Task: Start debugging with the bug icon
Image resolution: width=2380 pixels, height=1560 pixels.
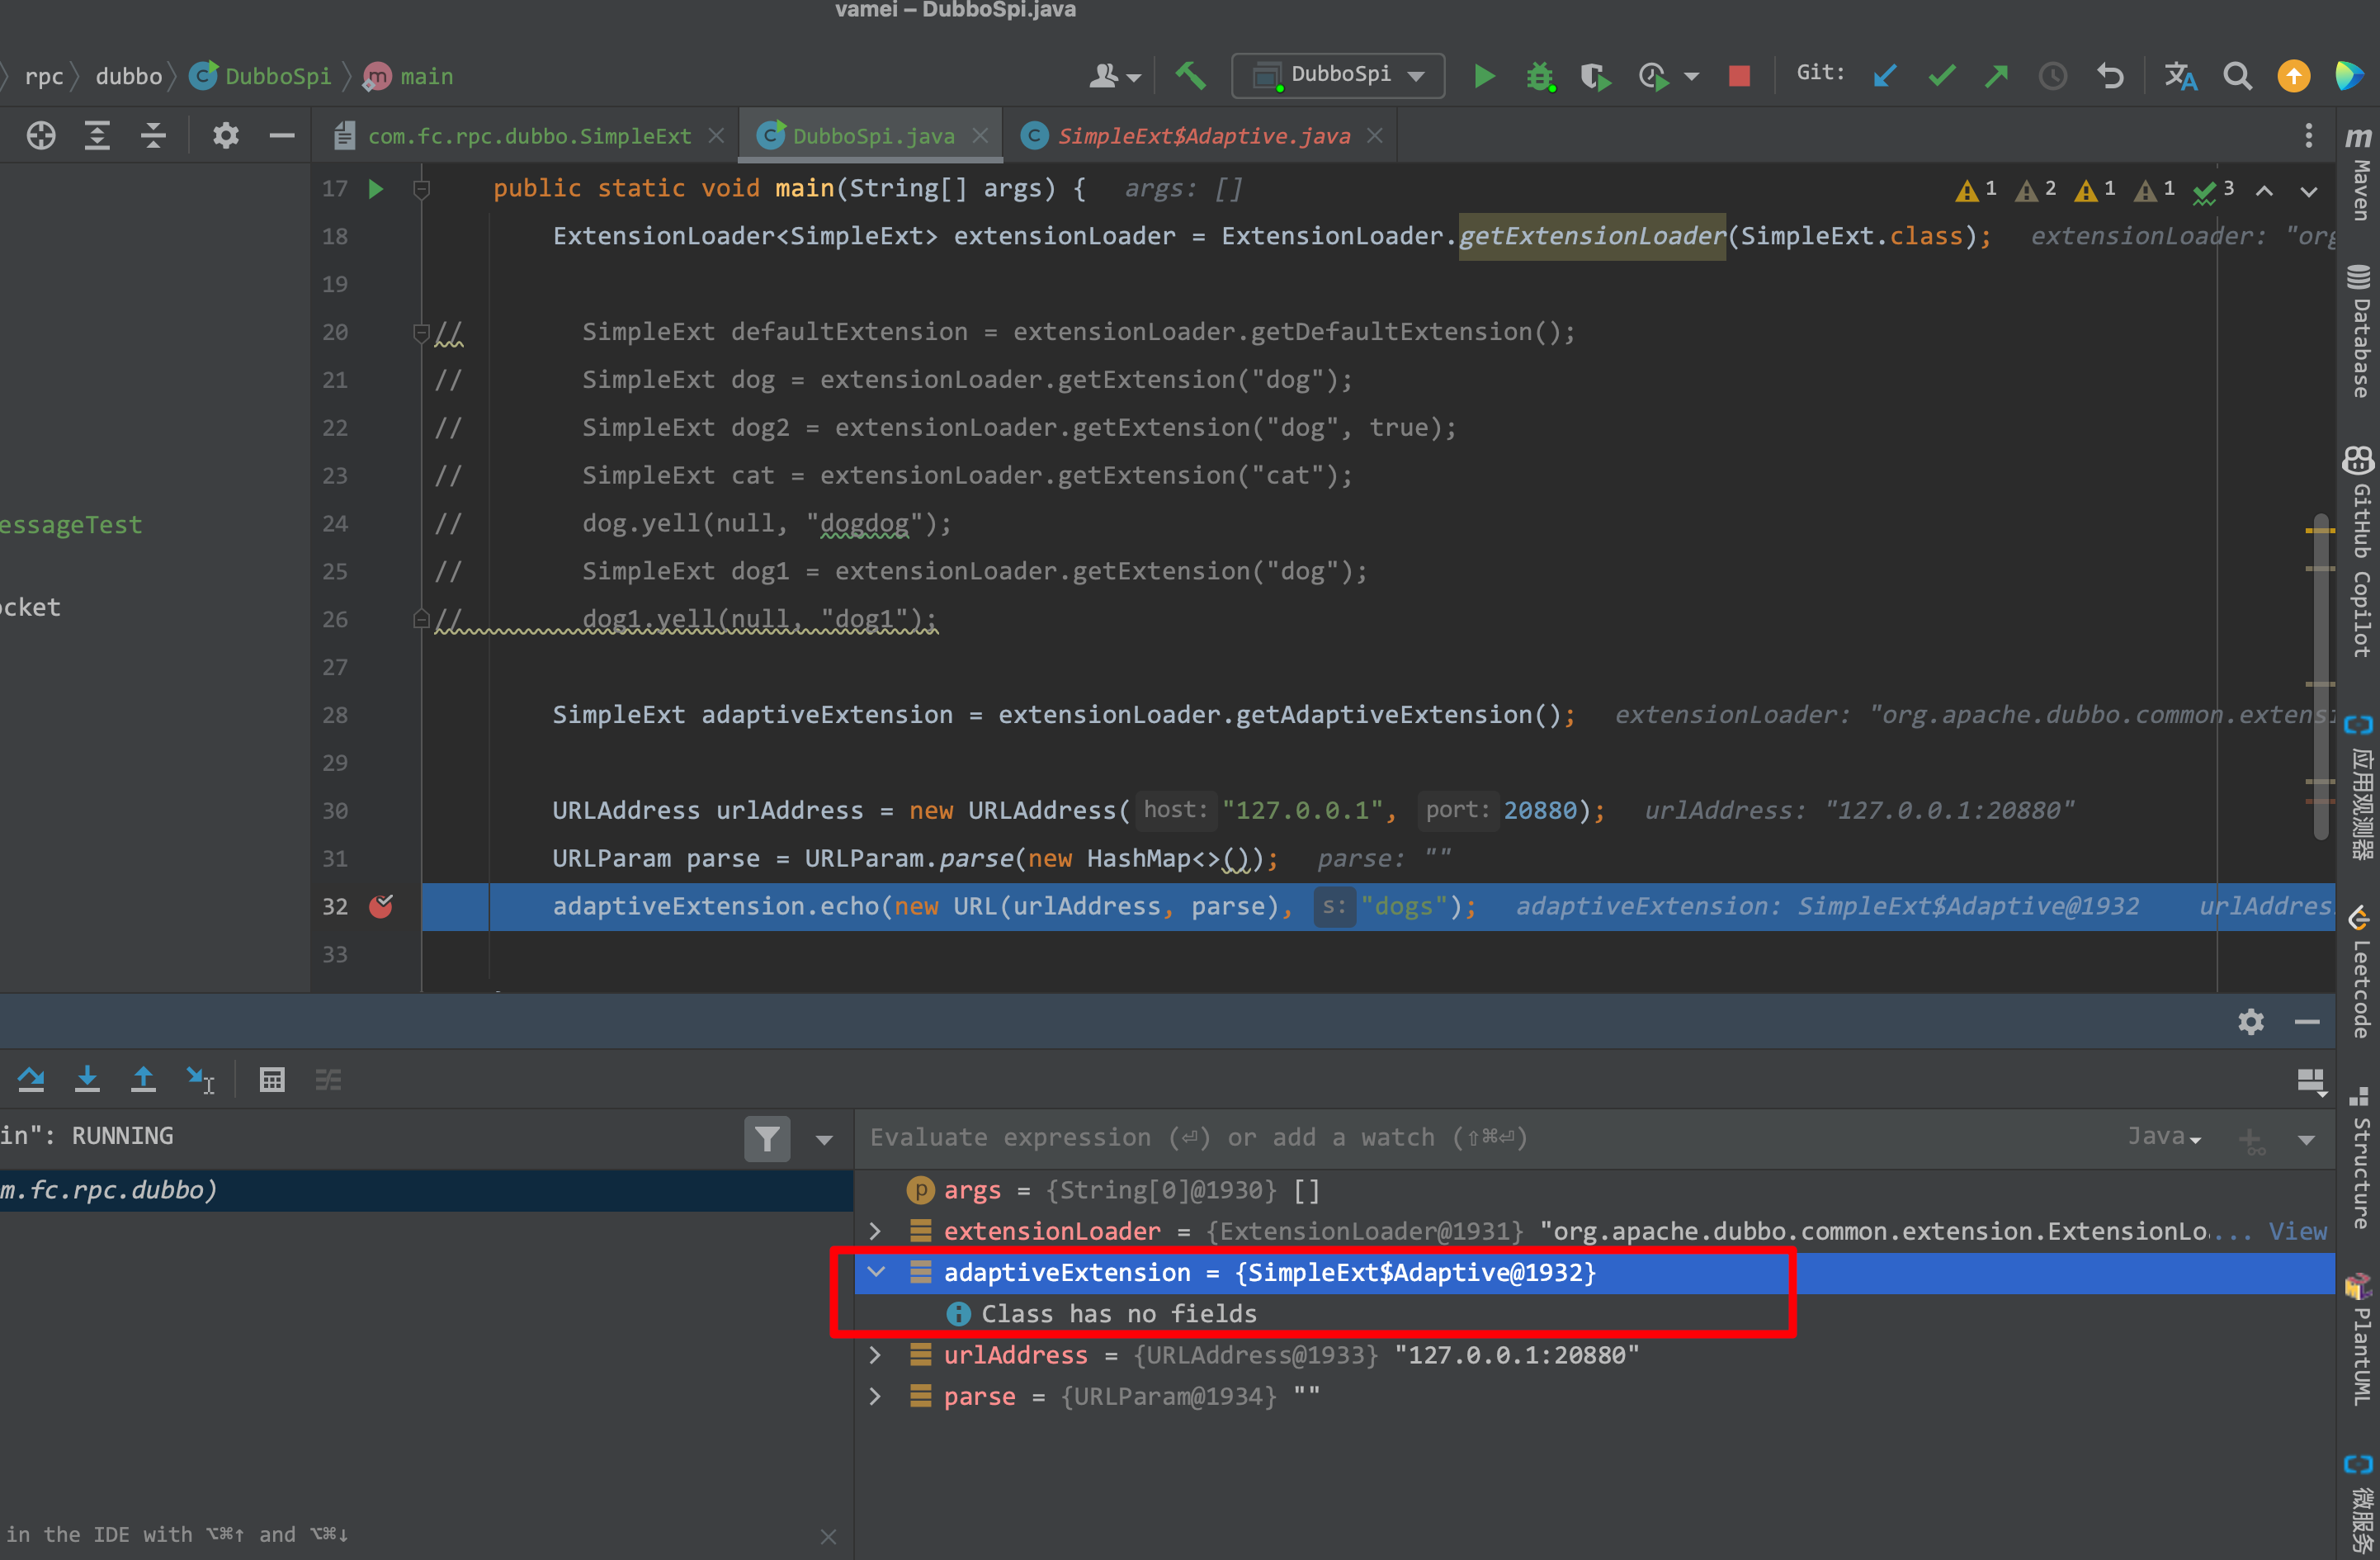Action: (x=1540, y=76)
